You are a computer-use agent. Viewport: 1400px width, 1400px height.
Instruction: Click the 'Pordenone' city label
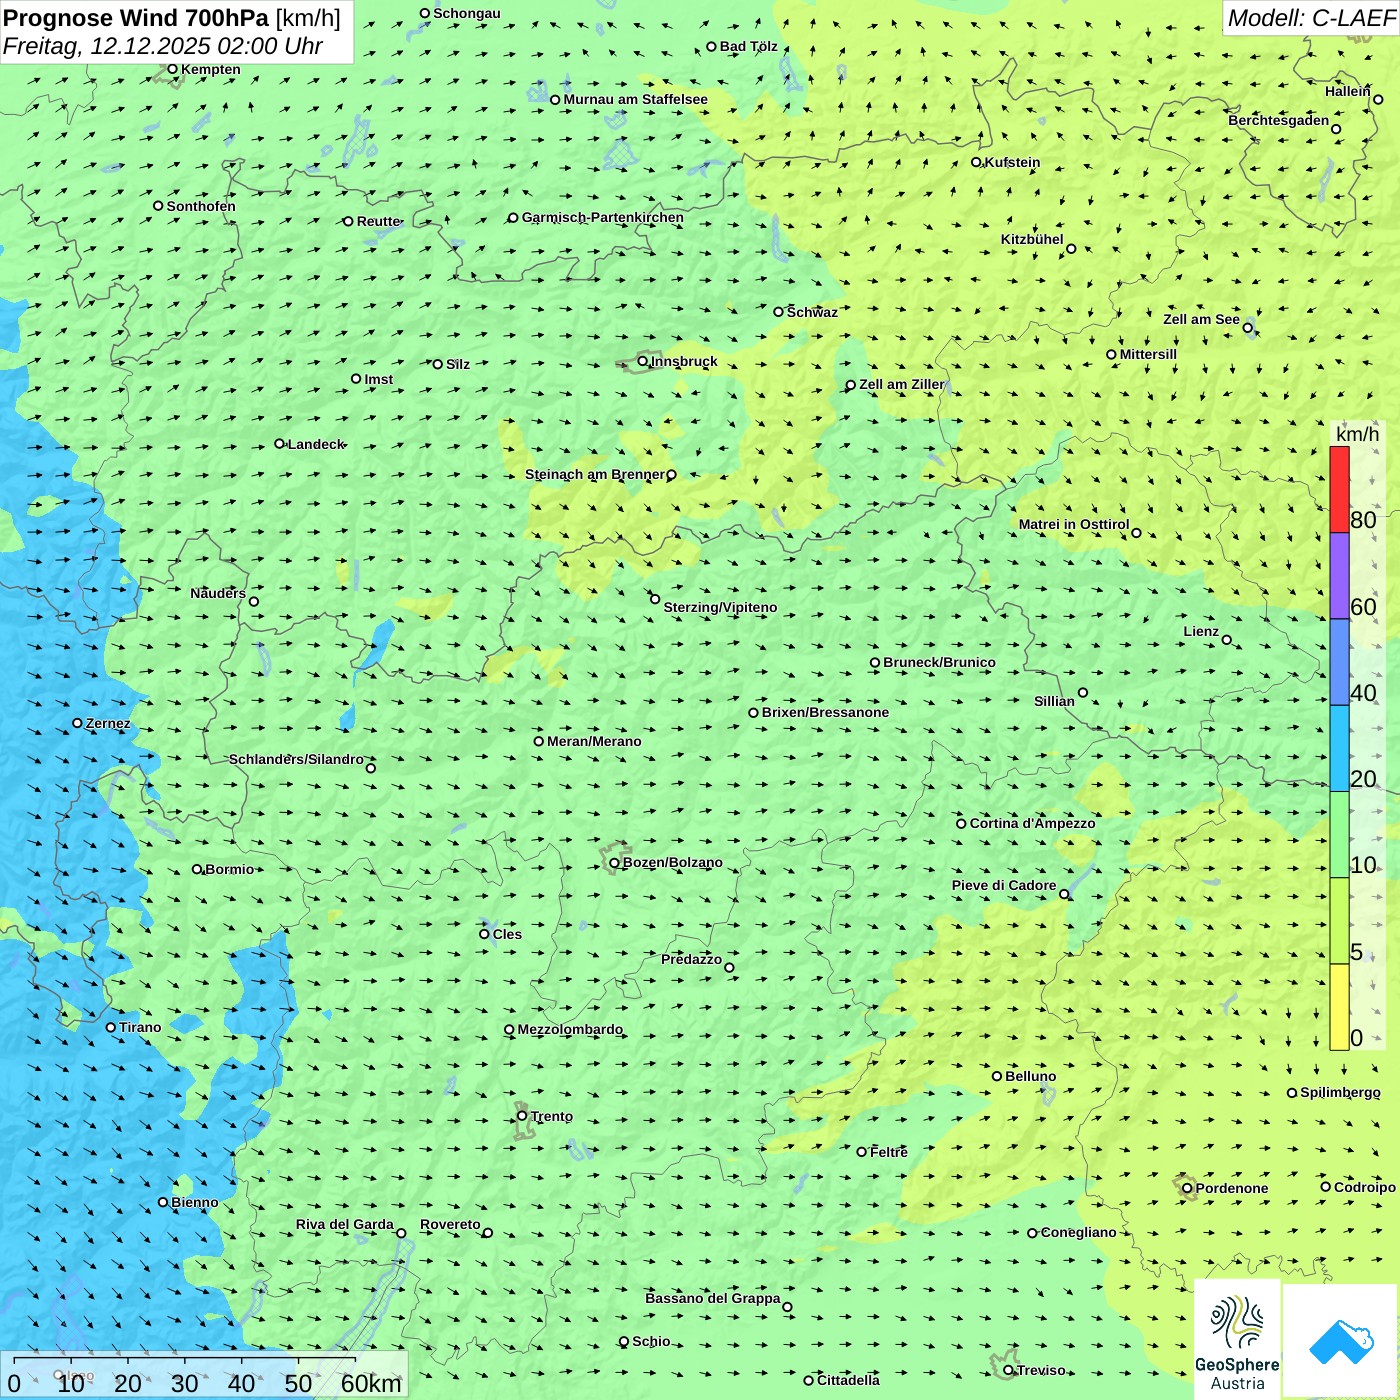pyautogui.click(x=1232, y=1188)
